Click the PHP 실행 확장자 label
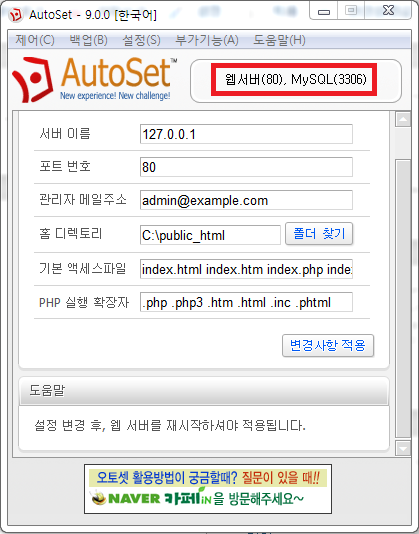 [84, 302]
